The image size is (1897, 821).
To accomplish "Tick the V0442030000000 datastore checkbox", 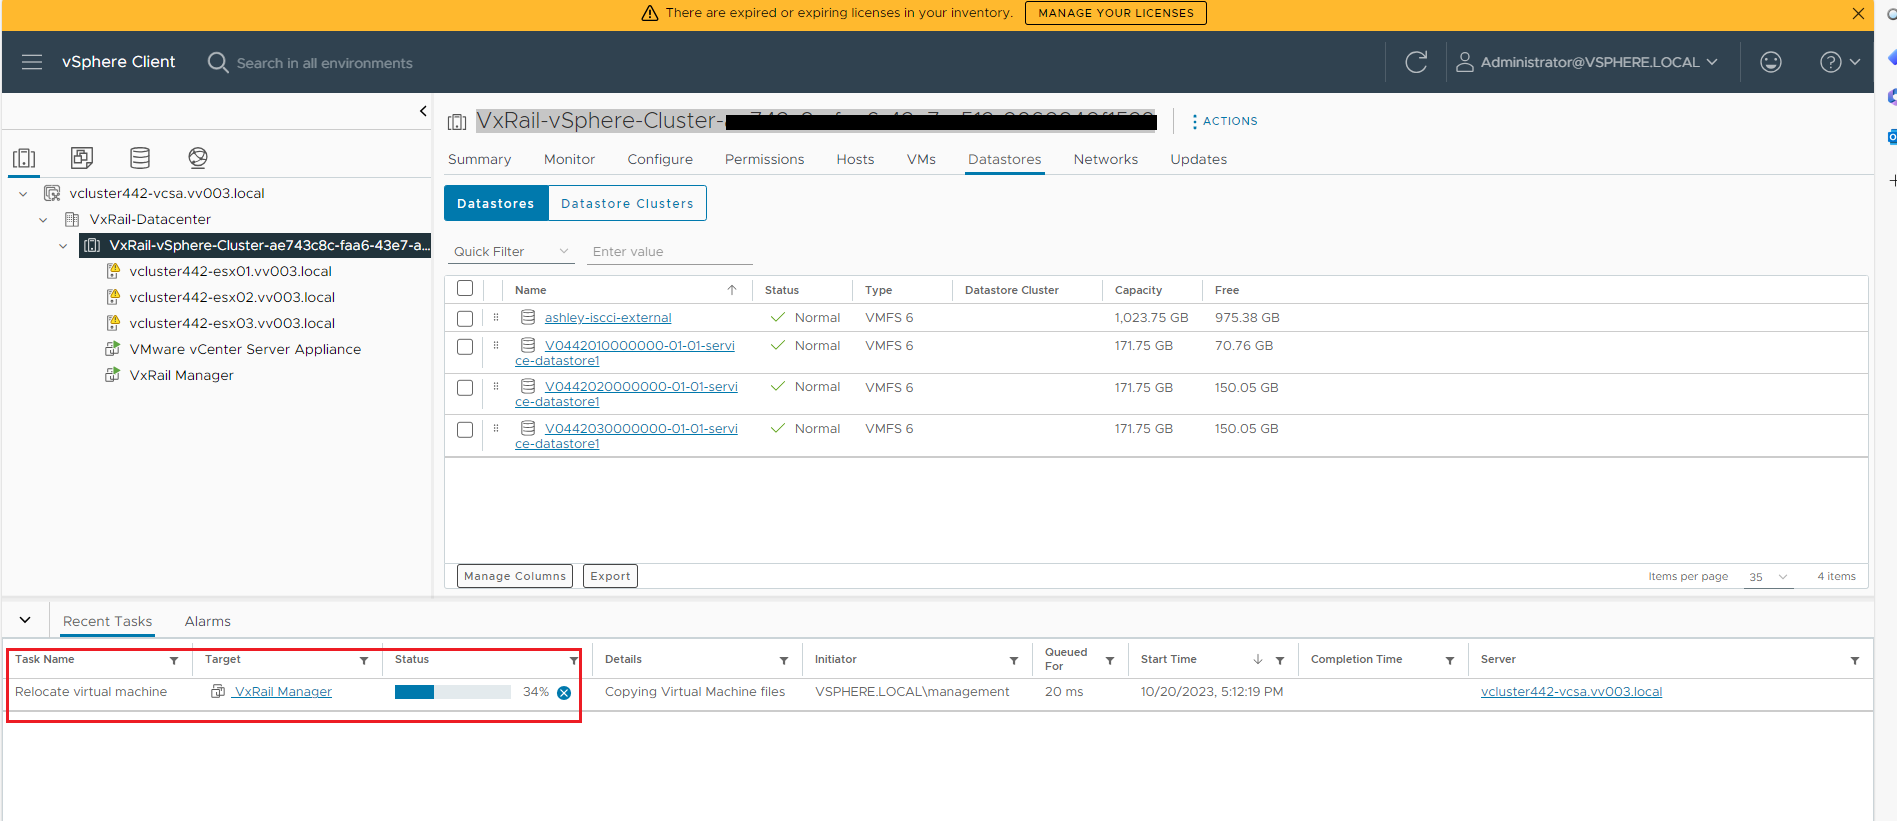I will (465, 430).
